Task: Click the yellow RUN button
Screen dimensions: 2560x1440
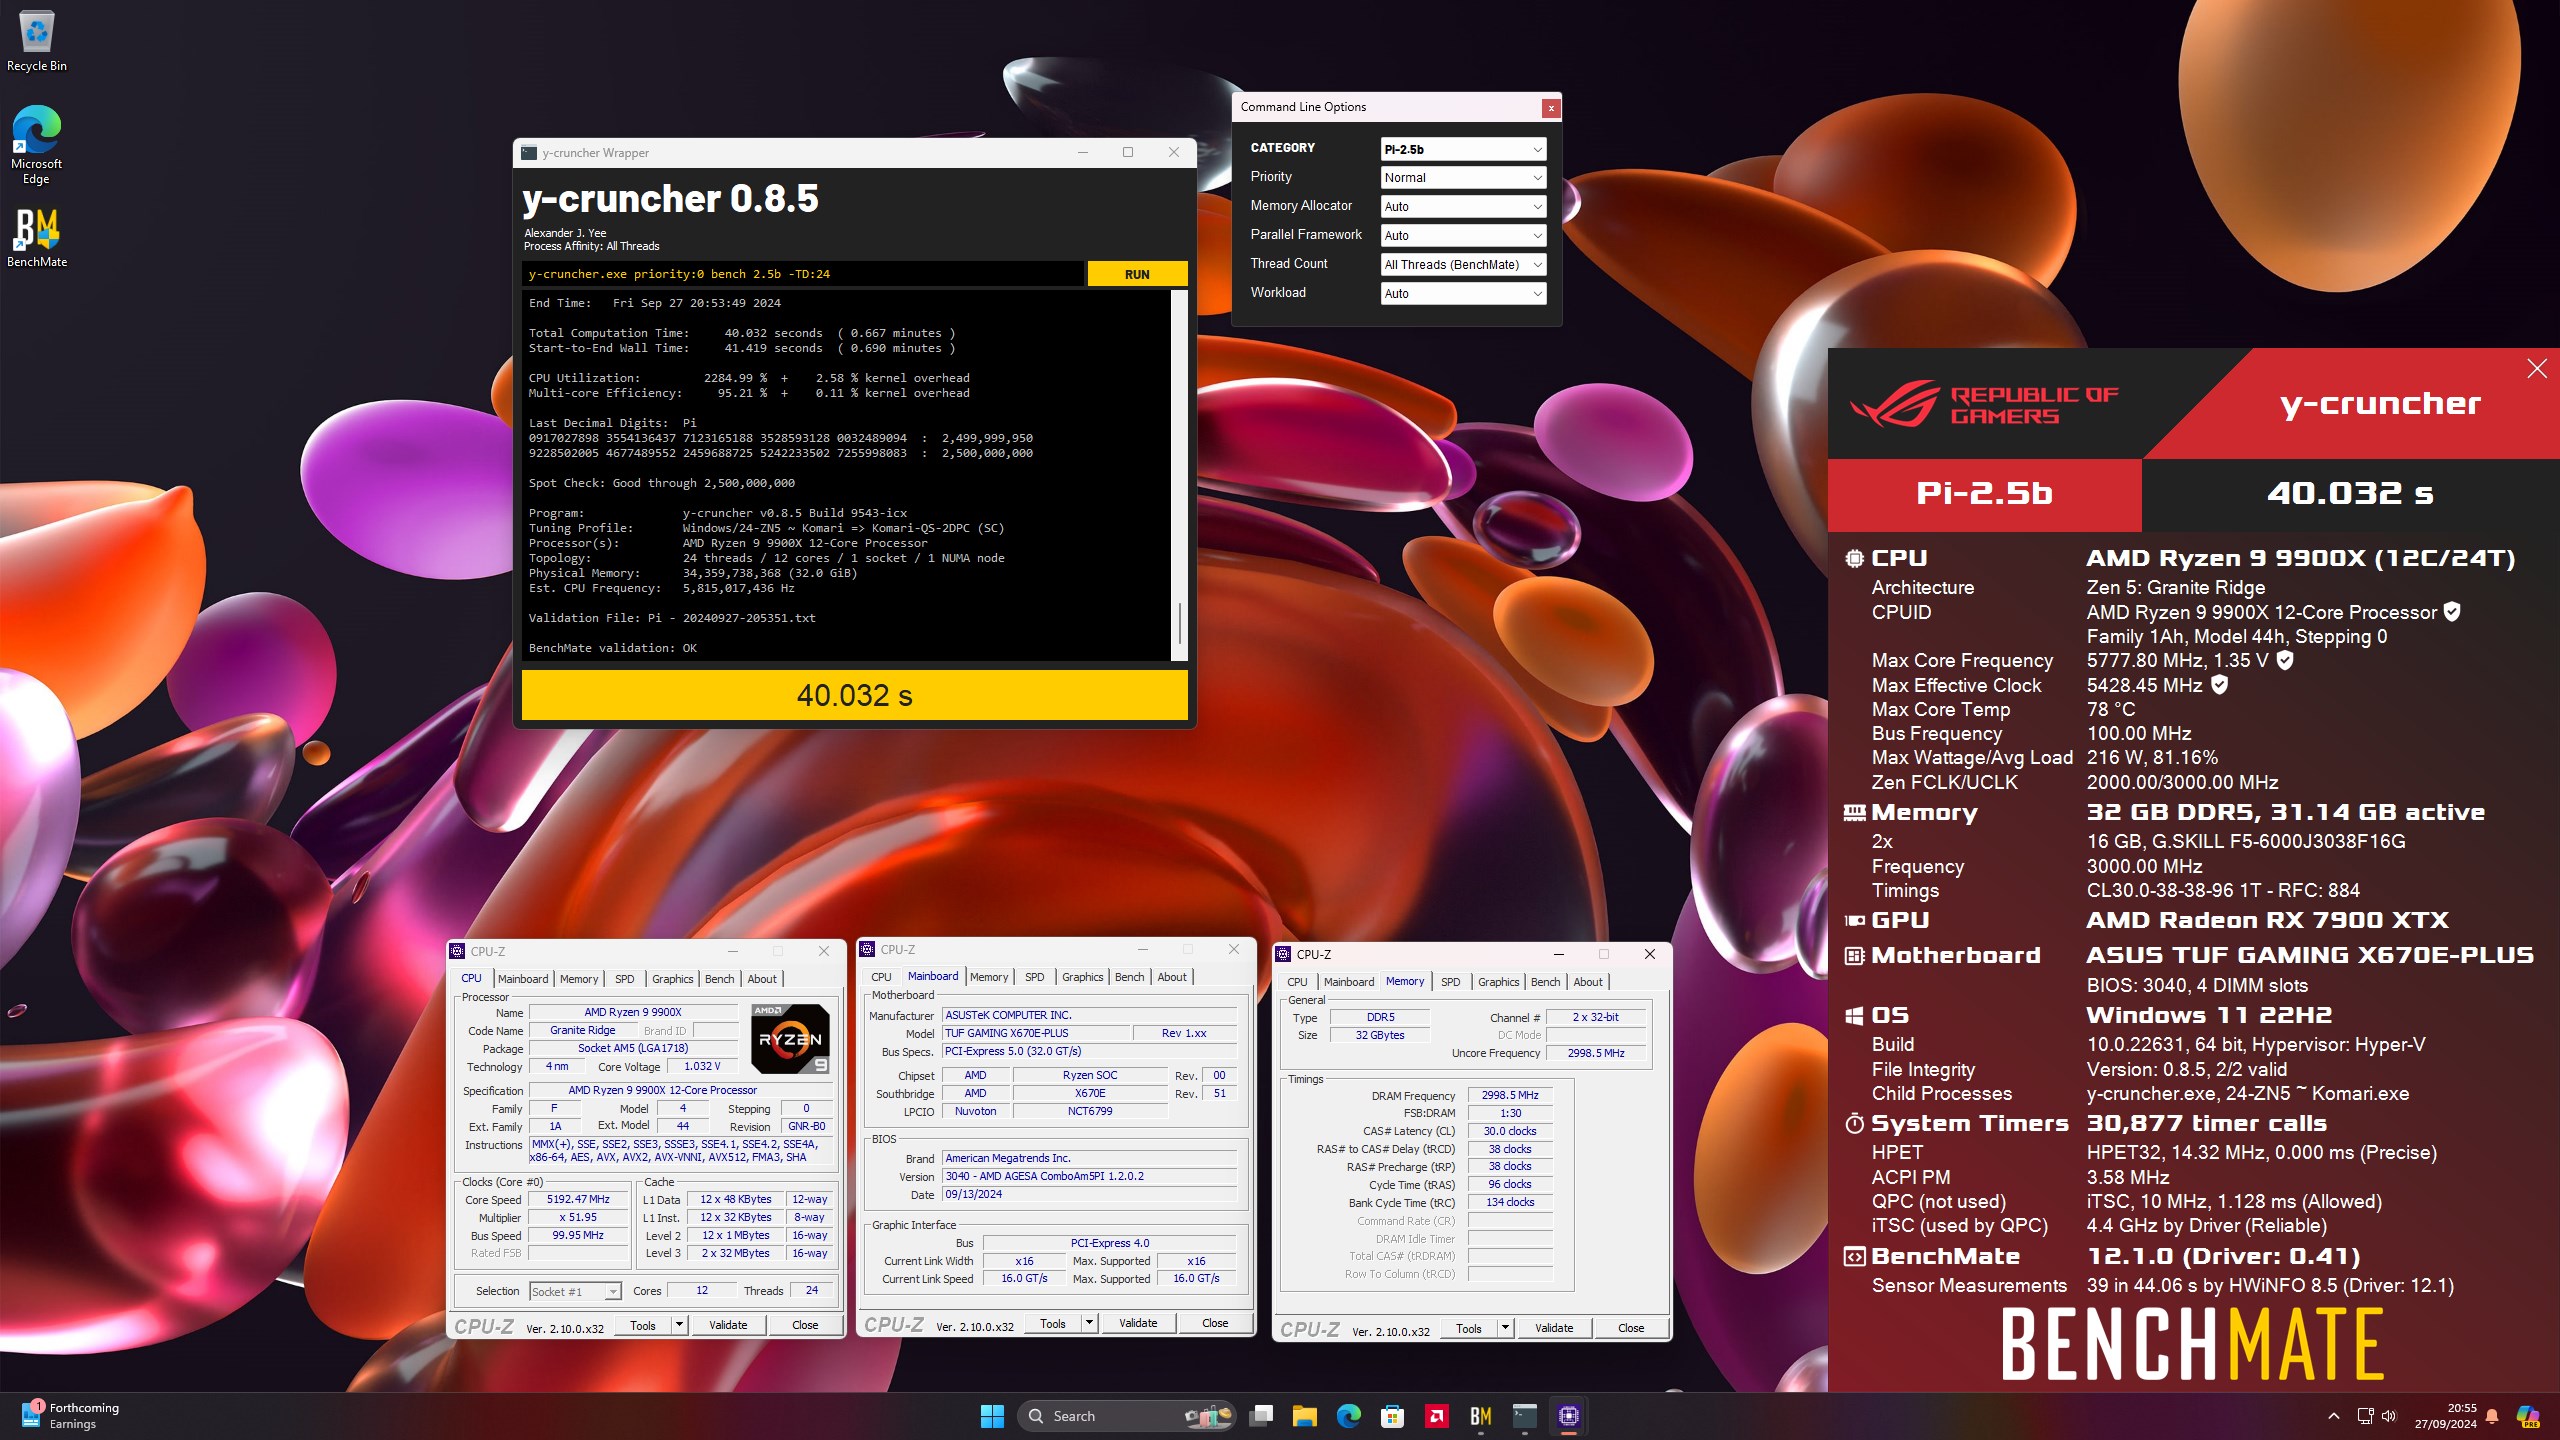Action: (1137, 274)
